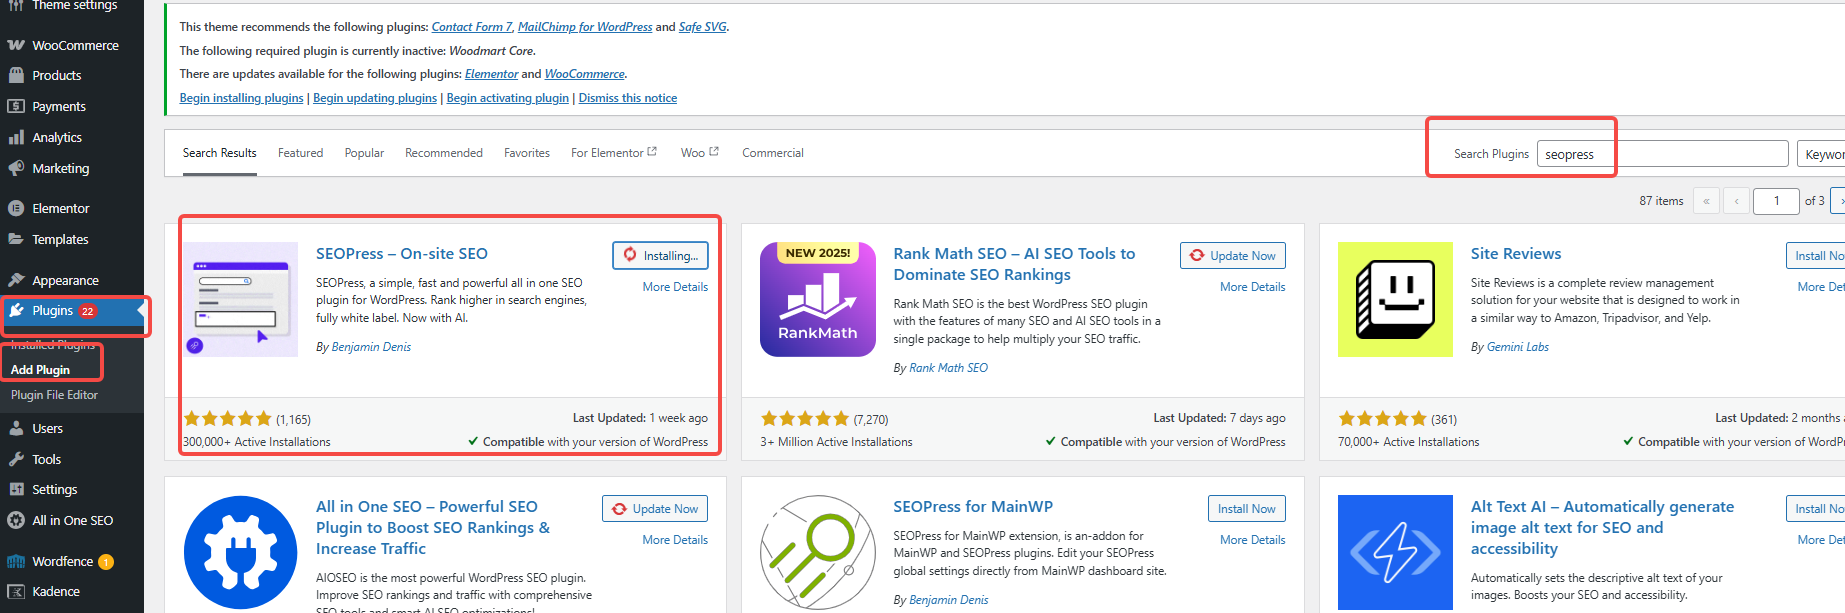Open Add Plugin submenu item

(40, 370)
